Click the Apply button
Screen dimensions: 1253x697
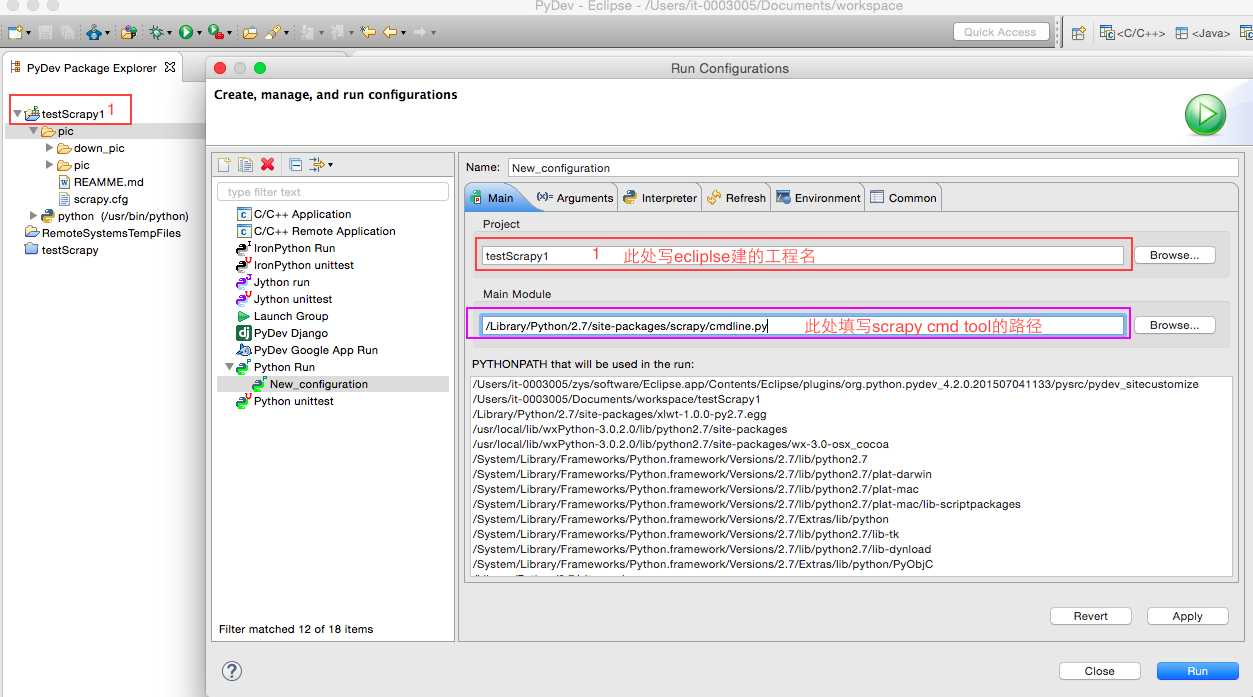pos(1187,616)
